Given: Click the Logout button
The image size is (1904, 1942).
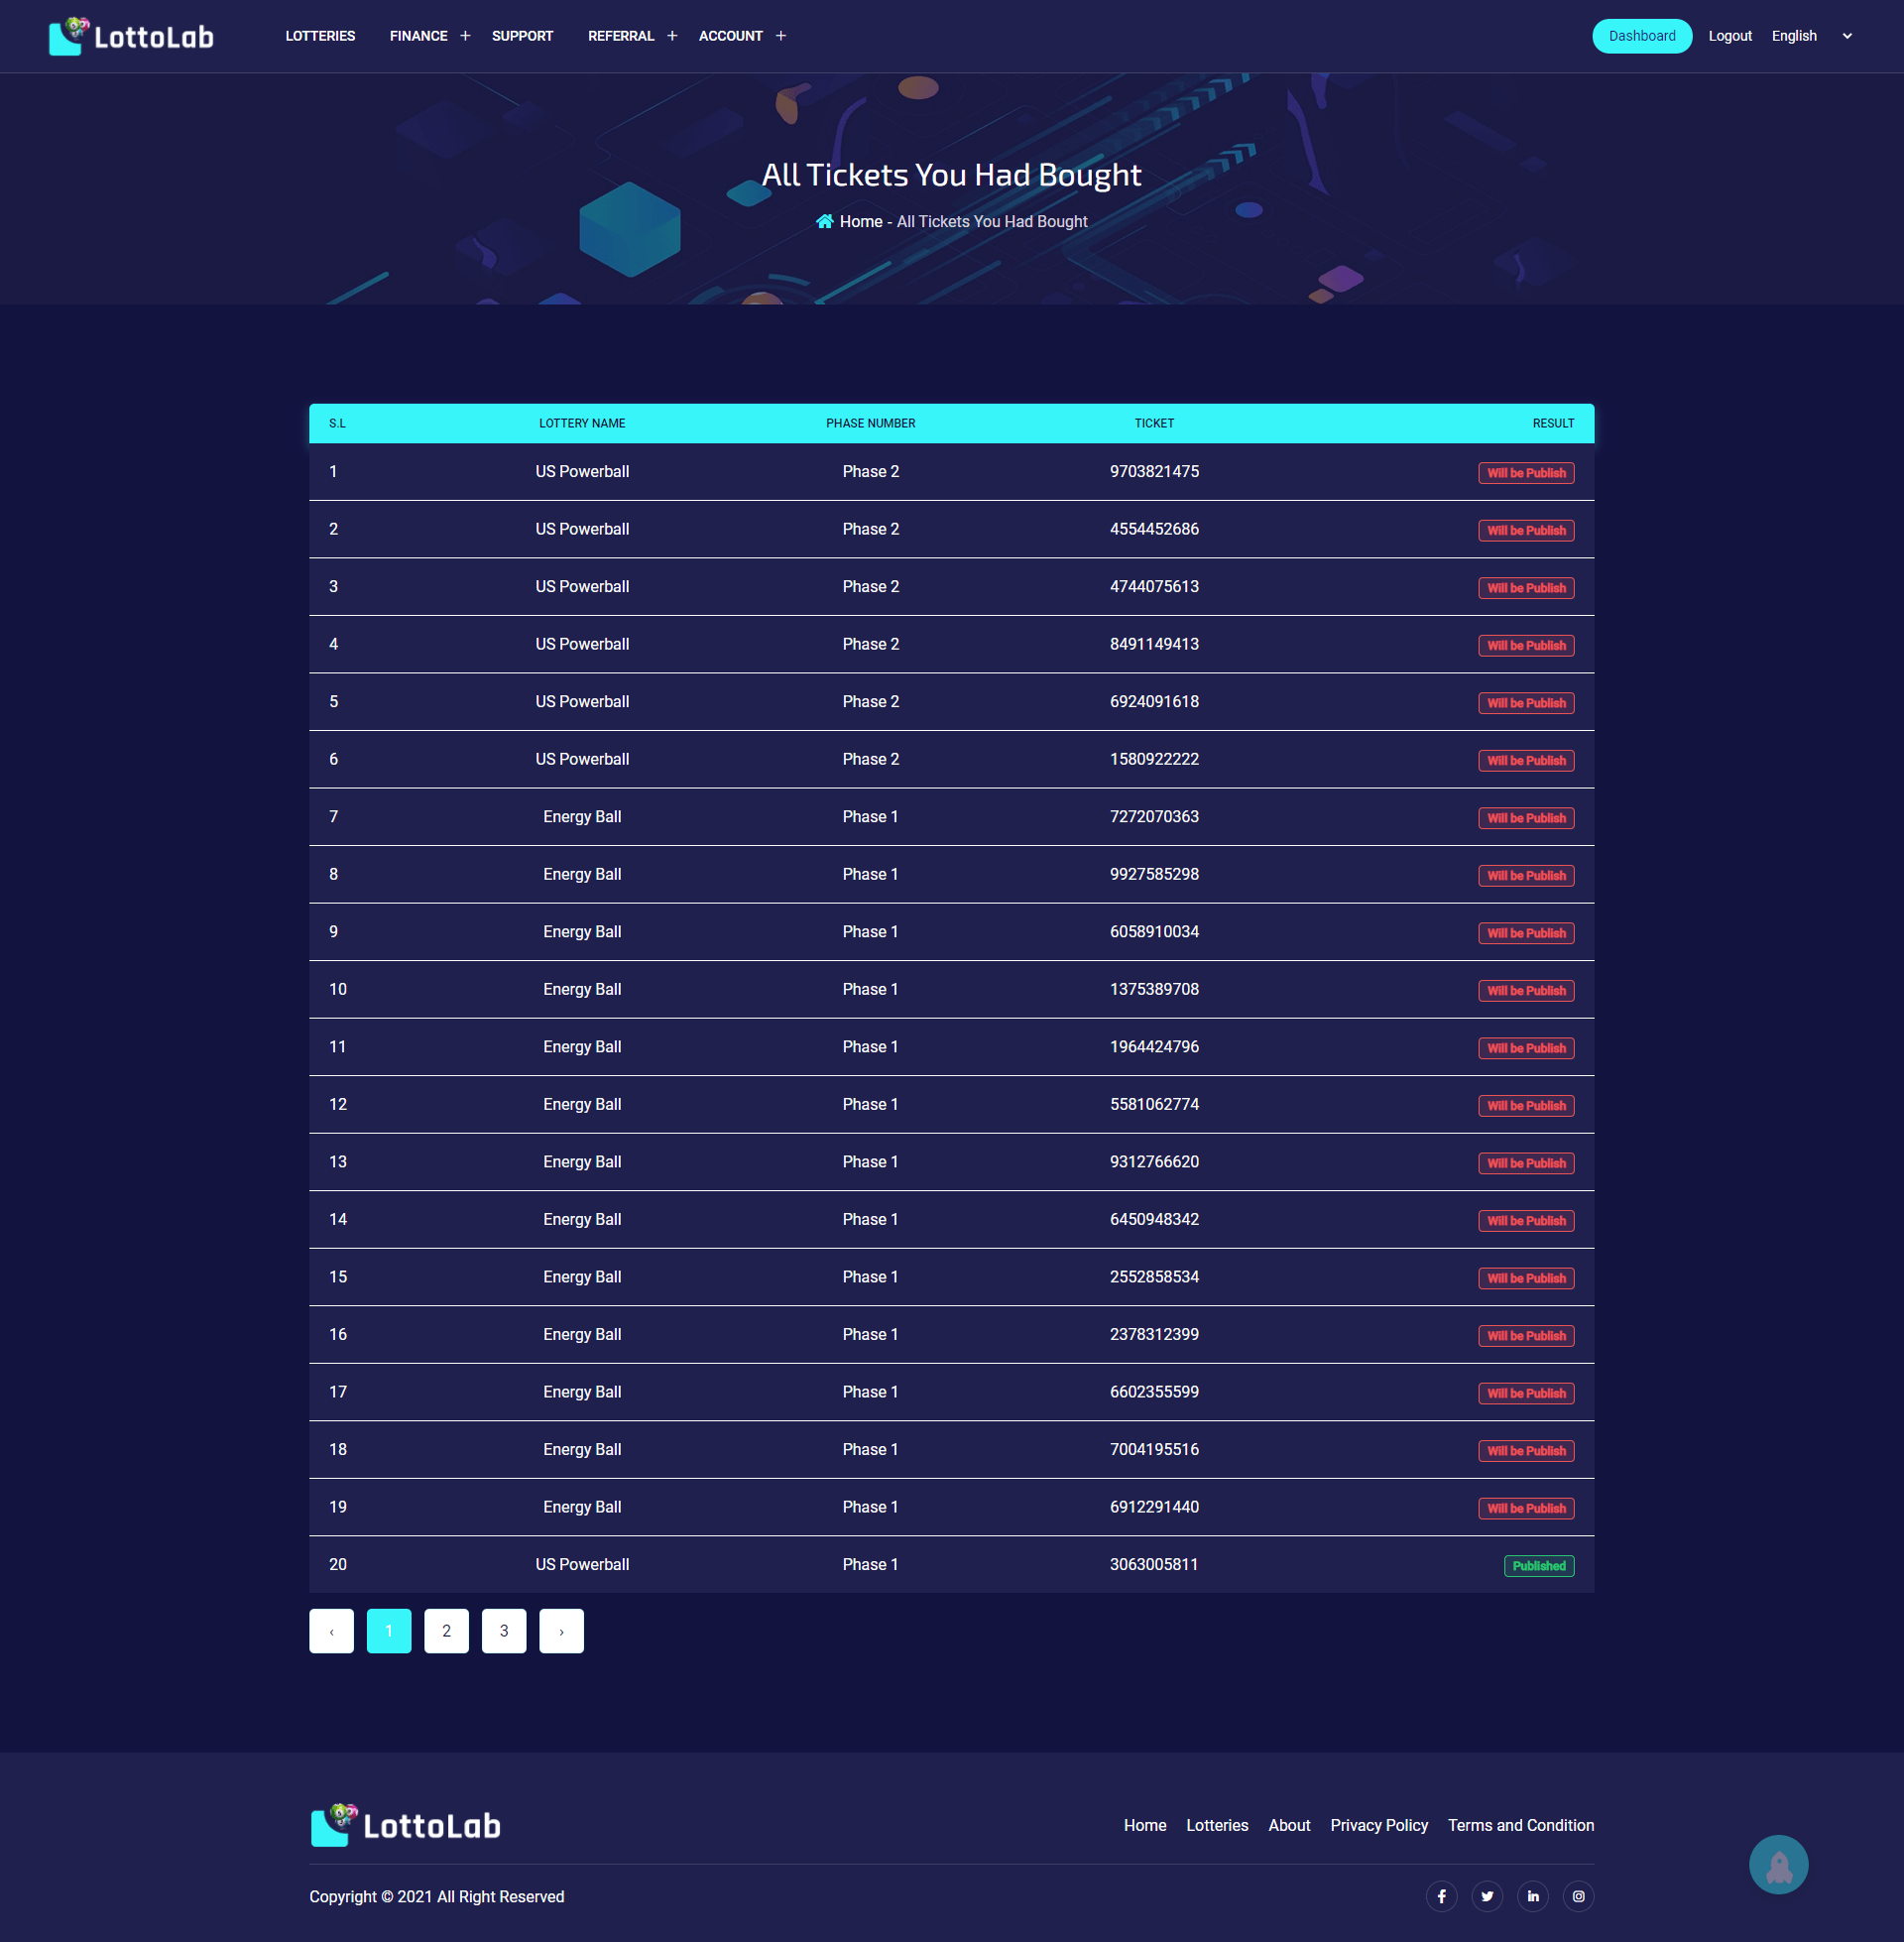Looking at the screenshot, I should point(1727,35).
